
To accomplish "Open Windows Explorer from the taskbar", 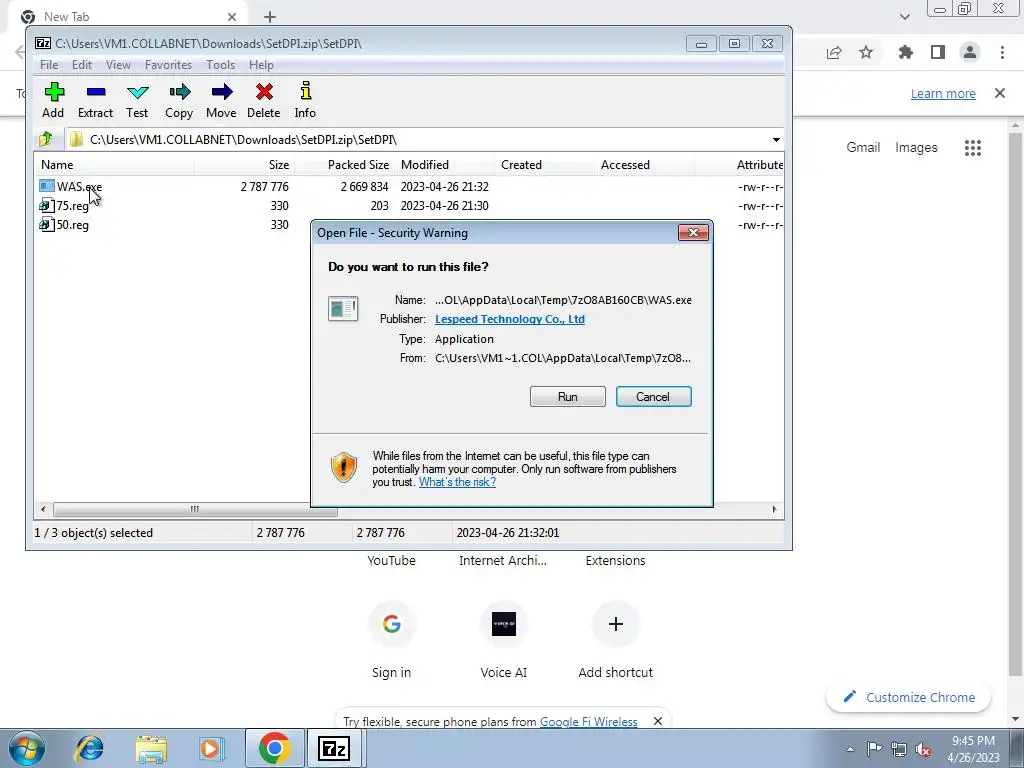I will point(151,748).
